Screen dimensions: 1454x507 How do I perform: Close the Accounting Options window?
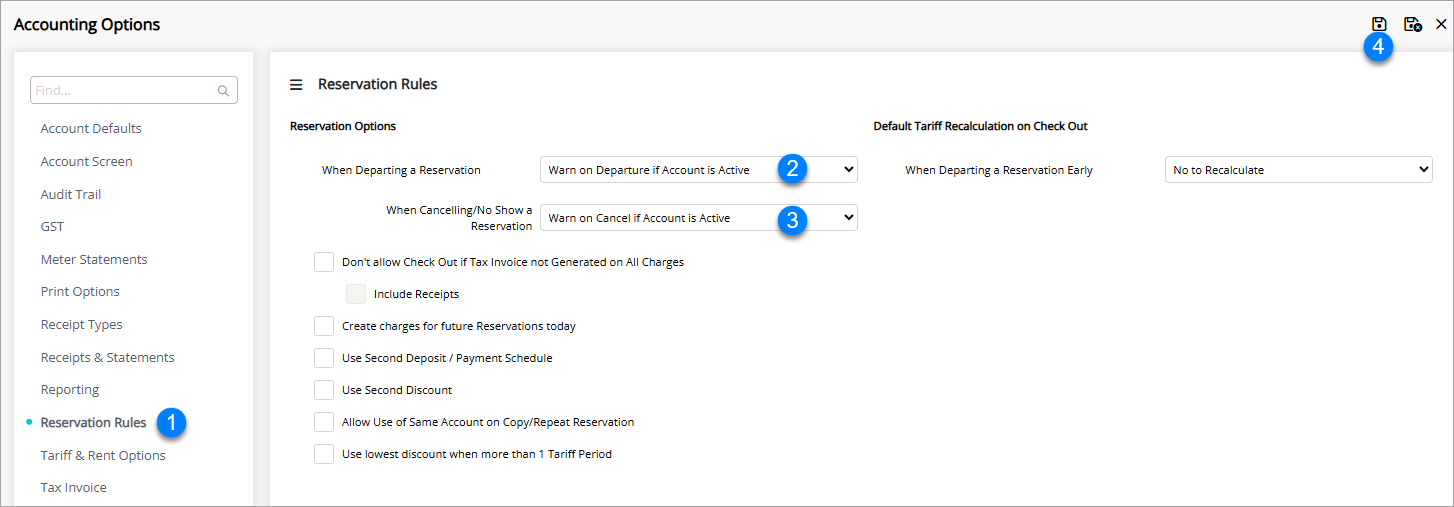point(1441,24)
